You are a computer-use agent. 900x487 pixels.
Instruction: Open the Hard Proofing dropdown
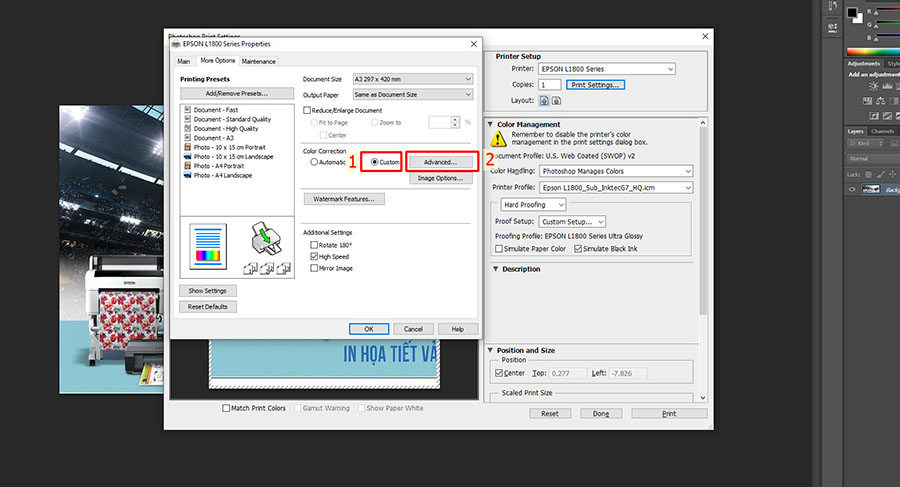point(533,204)
